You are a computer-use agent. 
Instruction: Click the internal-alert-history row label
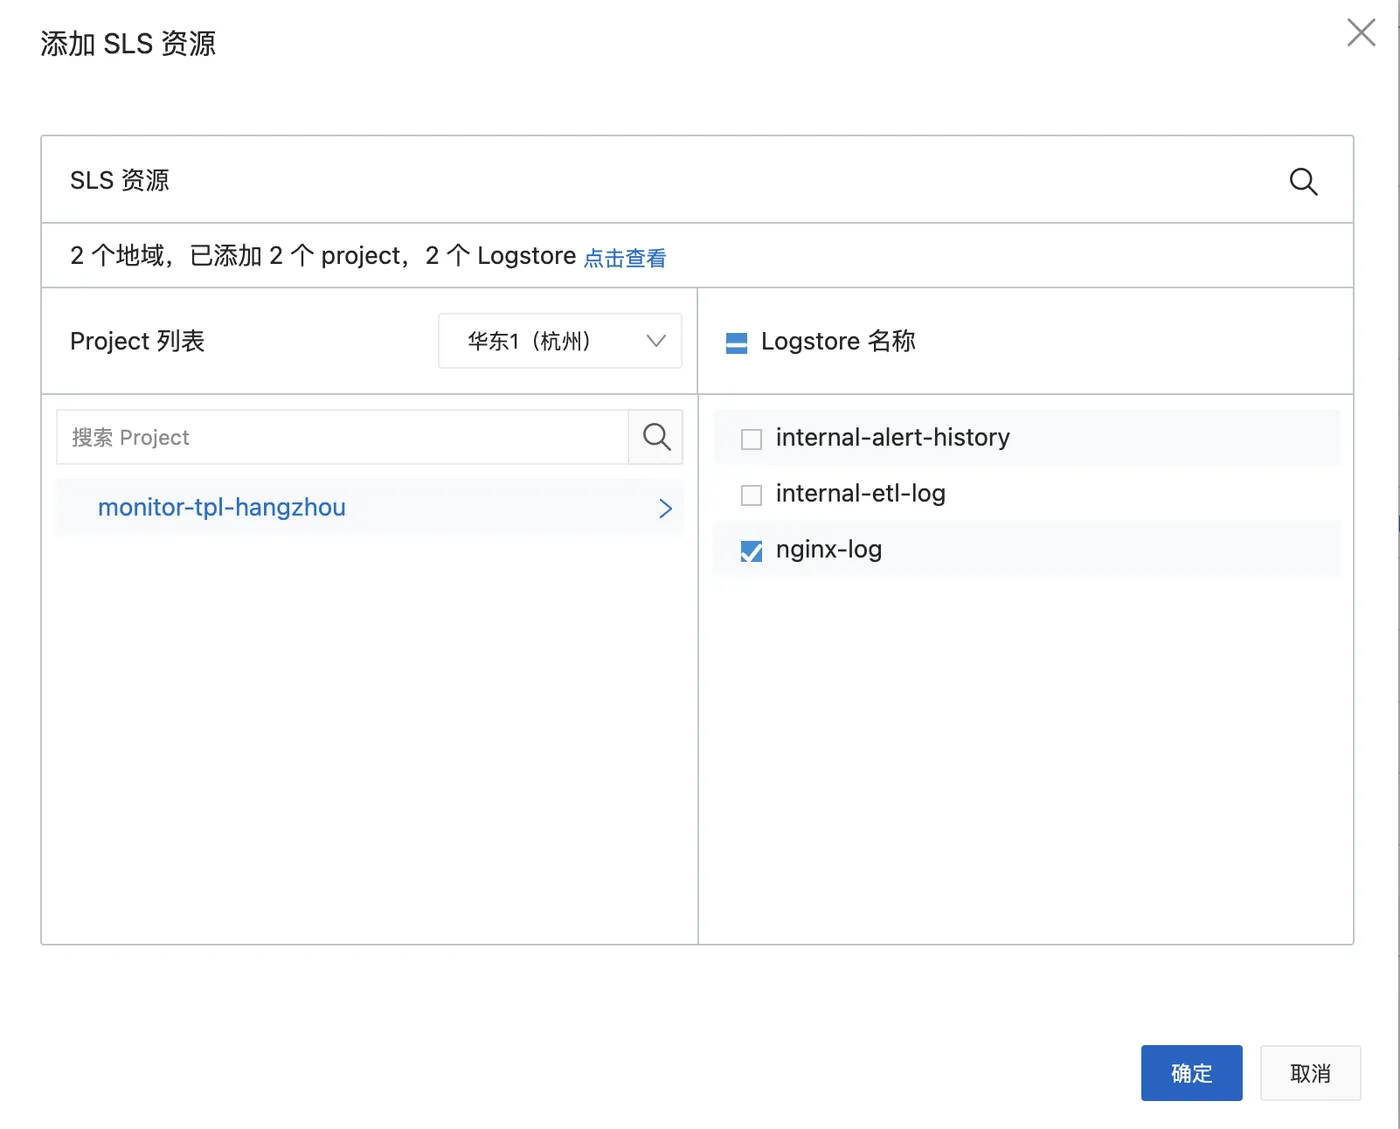click(892, 438)
